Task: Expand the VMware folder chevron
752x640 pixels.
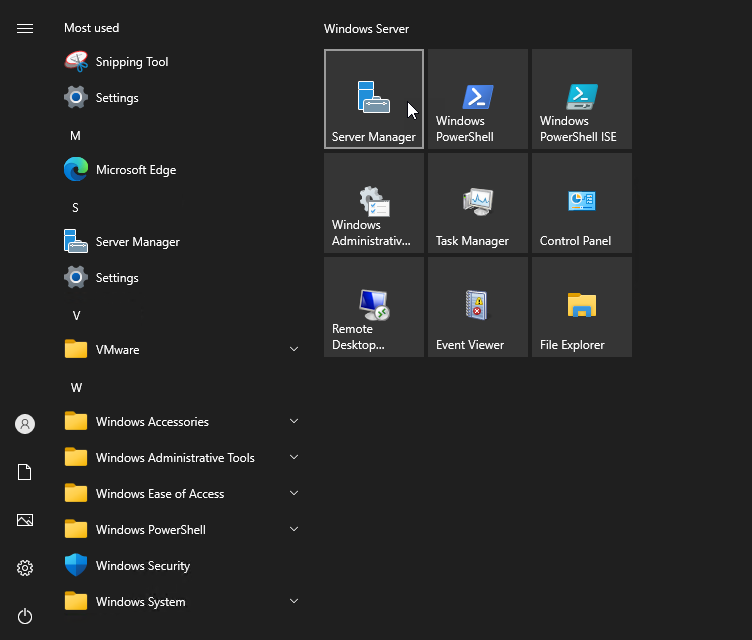Action: point(294,349)
